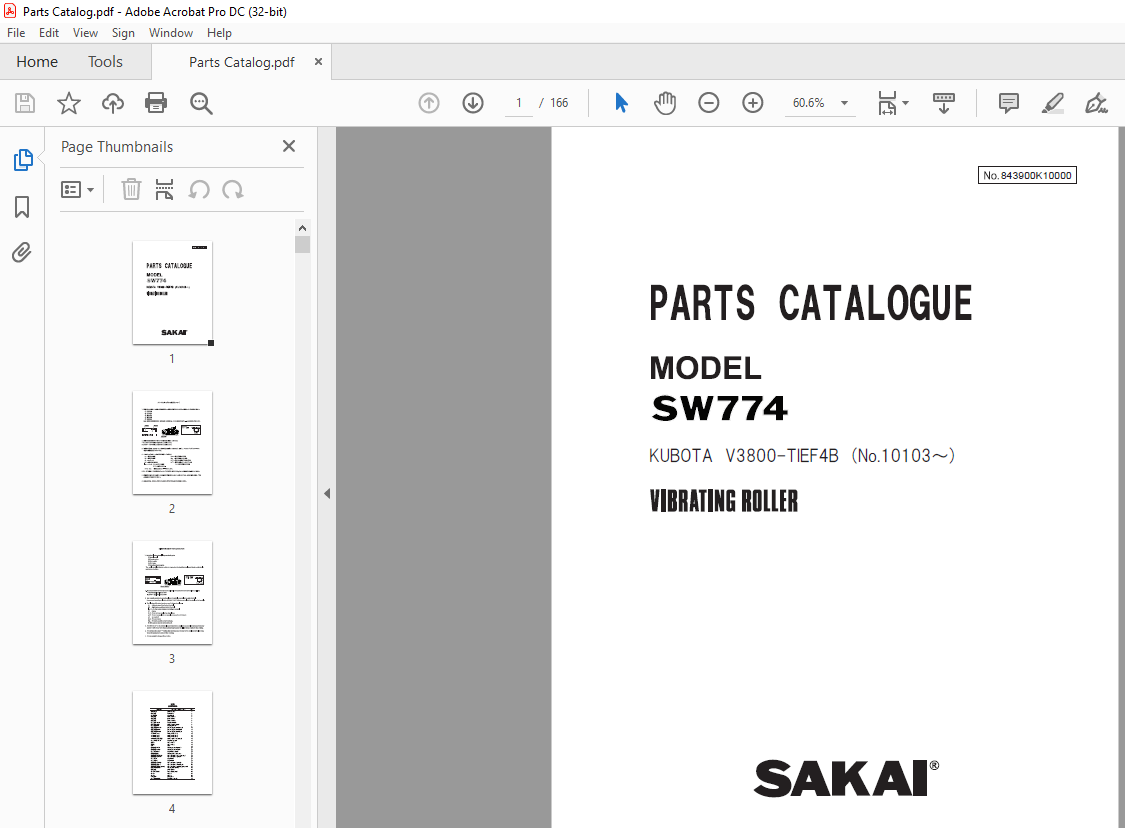Add a sticky note comment
Screen dimensions: 1125x828
1009,103
